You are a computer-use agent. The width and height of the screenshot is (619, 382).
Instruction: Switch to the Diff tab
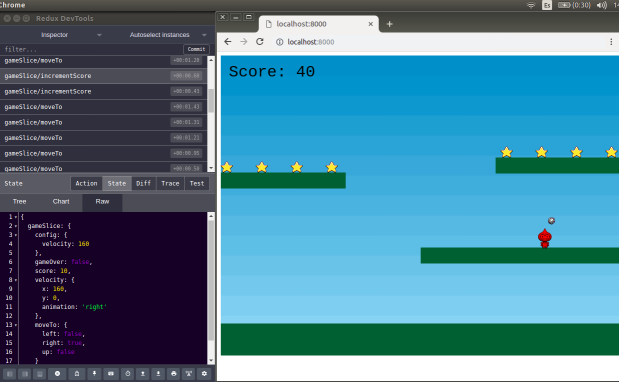[143, 184]
